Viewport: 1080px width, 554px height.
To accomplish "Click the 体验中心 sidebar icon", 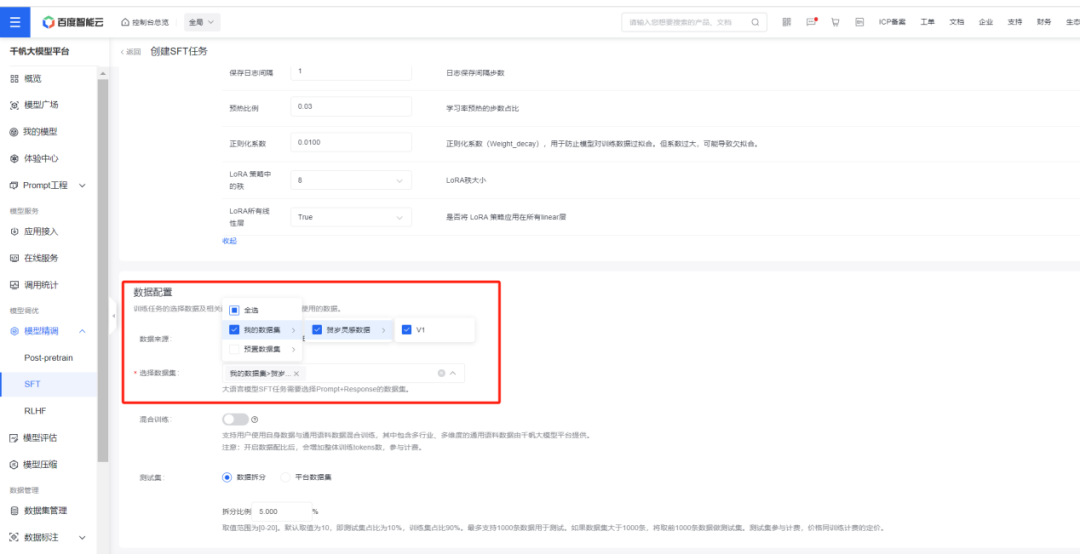I will [14, 158].
